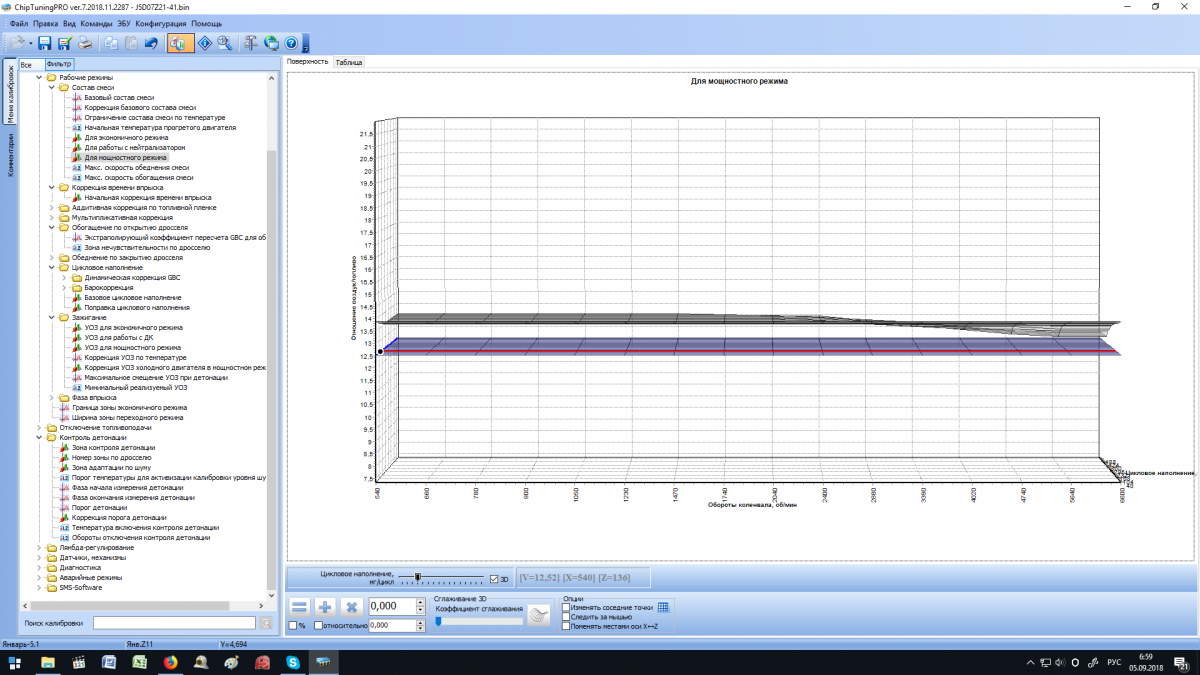Click the blue question mark help icon
Image resolution: width=1200 pixels, height=675 pixels.
click(x=291, y=43)
